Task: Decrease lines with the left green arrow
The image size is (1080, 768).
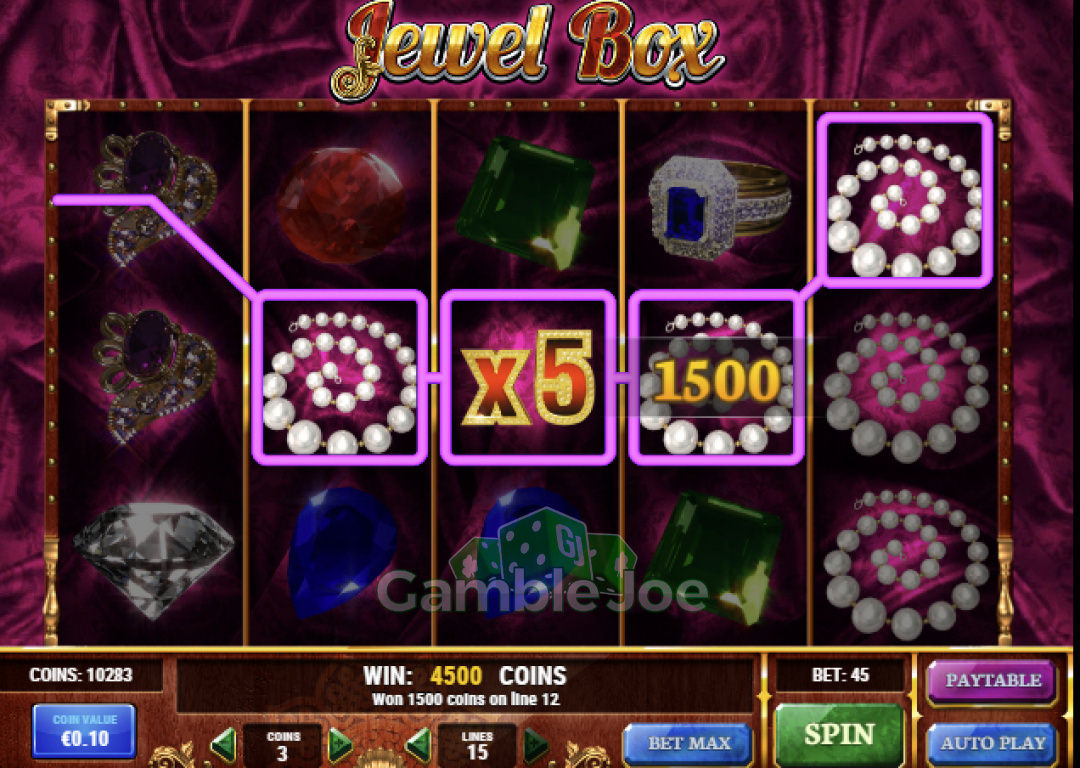Action: [x=418, y=744]
